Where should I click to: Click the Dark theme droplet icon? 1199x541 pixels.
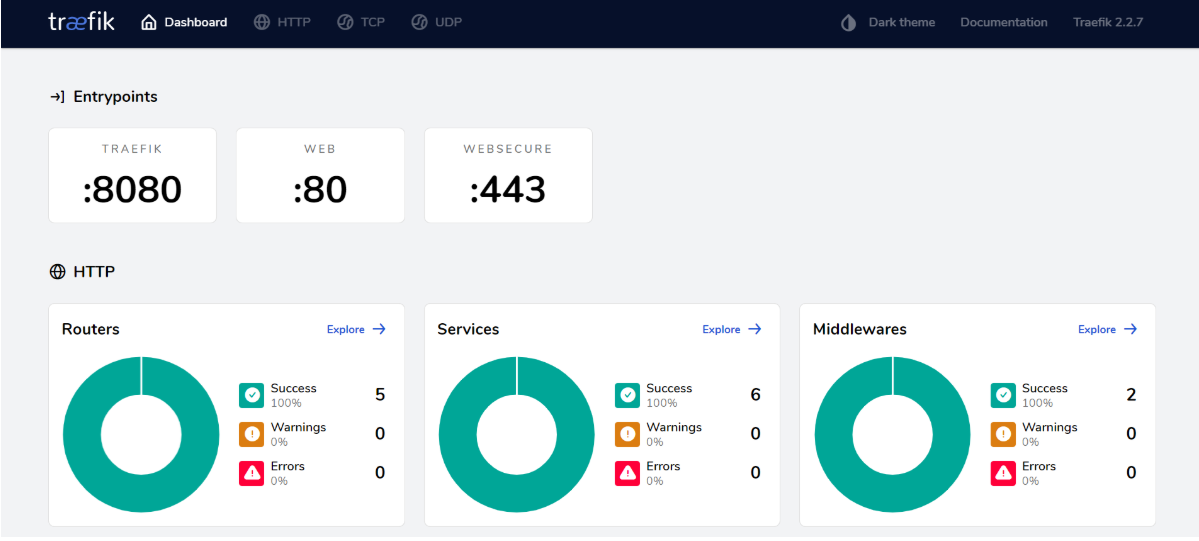[x=848, y=23]
